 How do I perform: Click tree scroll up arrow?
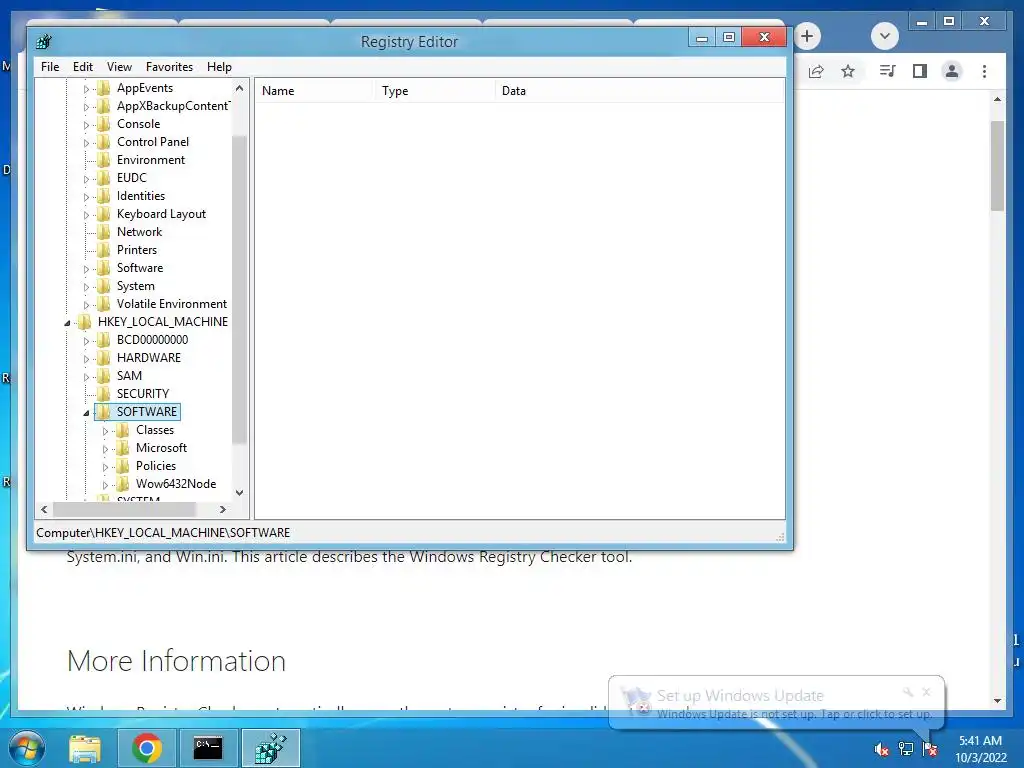point(240,88)
